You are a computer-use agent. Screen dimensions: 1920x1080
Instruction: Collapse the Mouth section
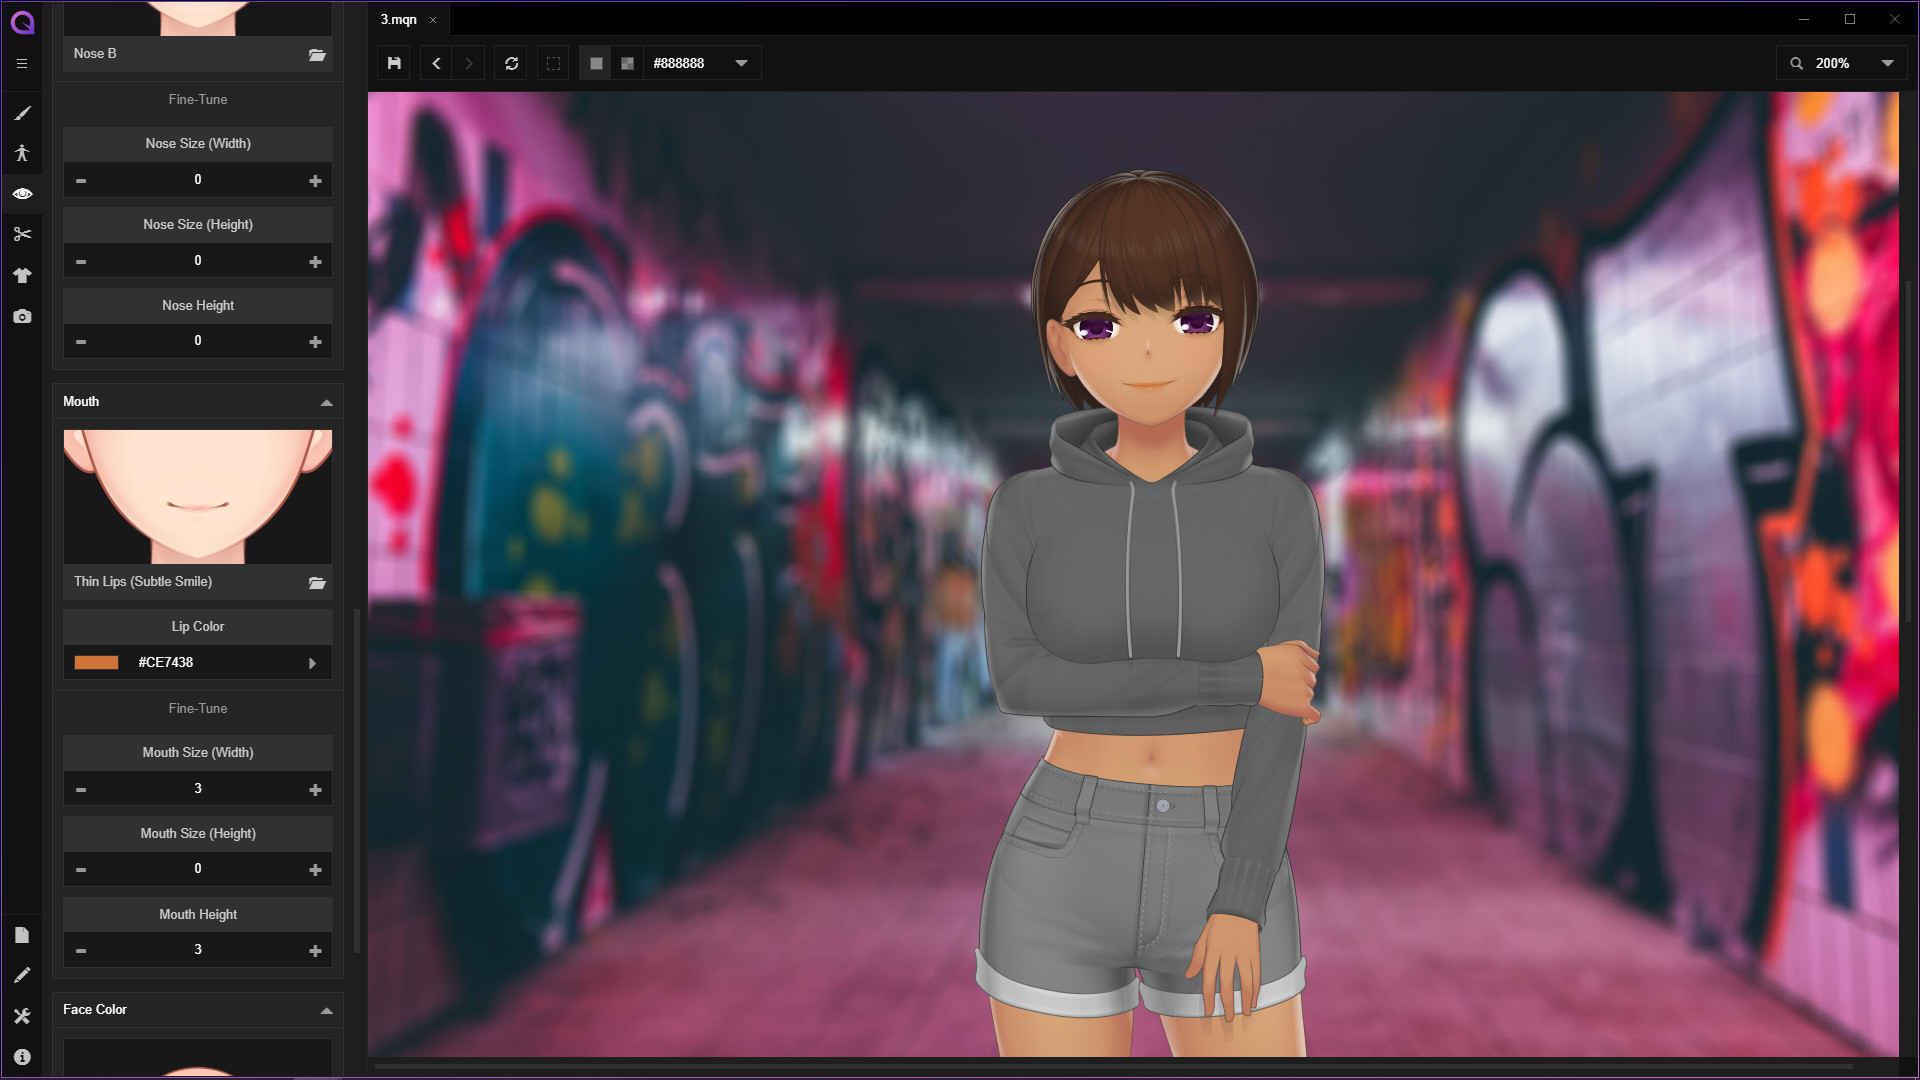point(326,402)
